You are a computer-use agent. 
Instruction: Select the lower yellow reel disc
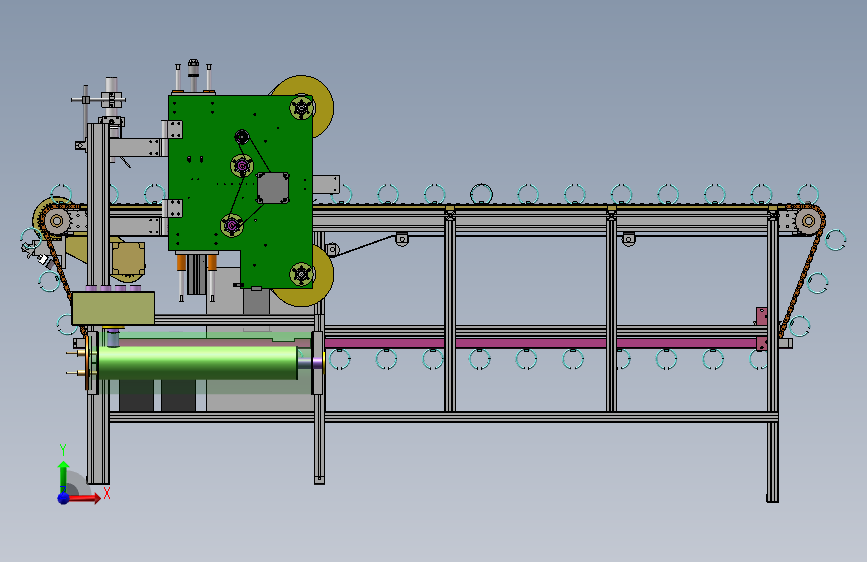322,277
